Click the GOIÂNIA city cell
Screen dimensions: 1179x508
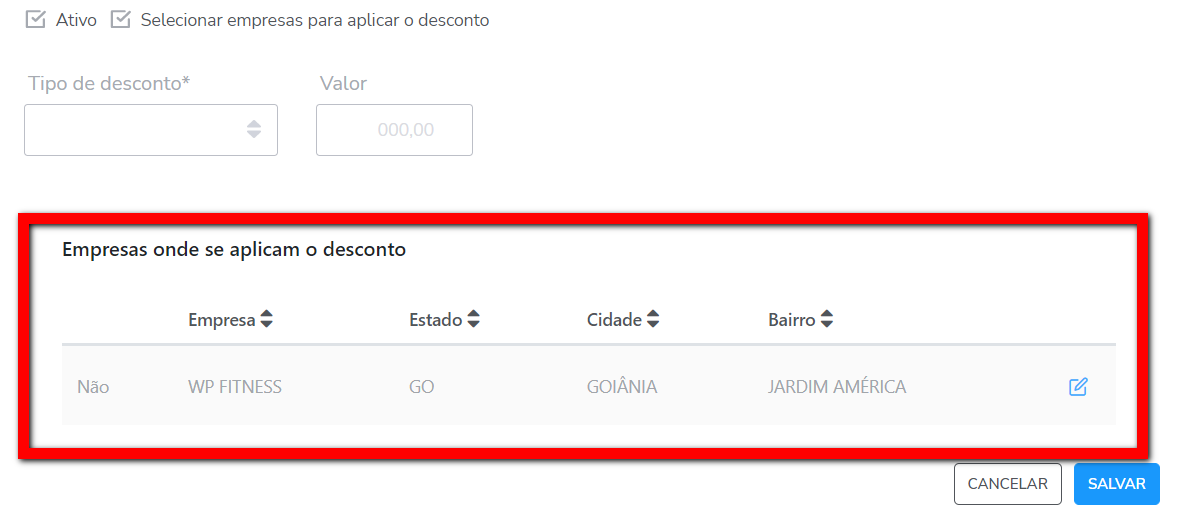tap(622, 387)
